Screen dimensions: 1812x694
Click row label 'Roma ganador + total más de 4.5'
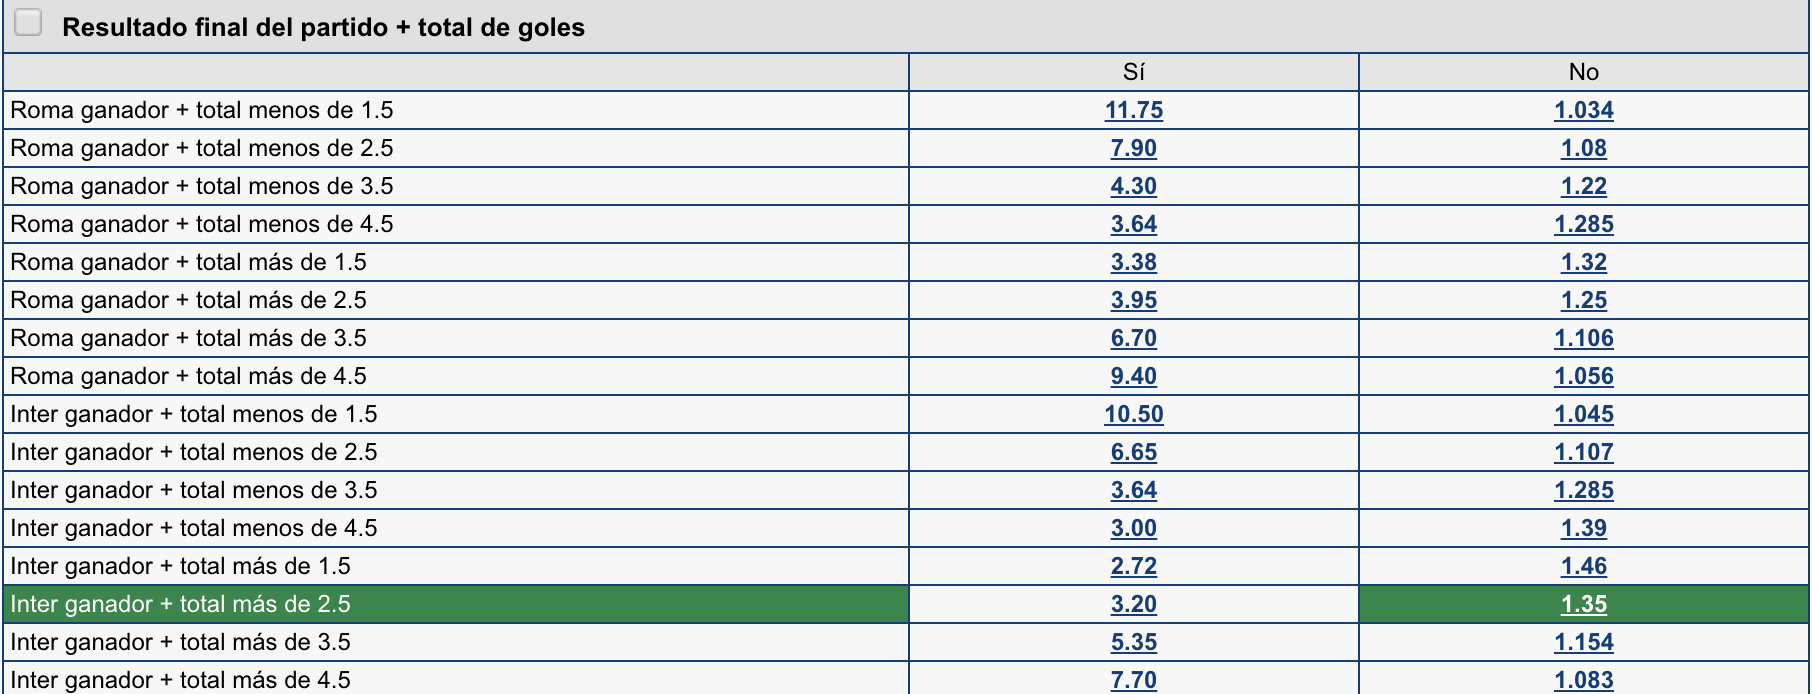(x=188, y=376)
